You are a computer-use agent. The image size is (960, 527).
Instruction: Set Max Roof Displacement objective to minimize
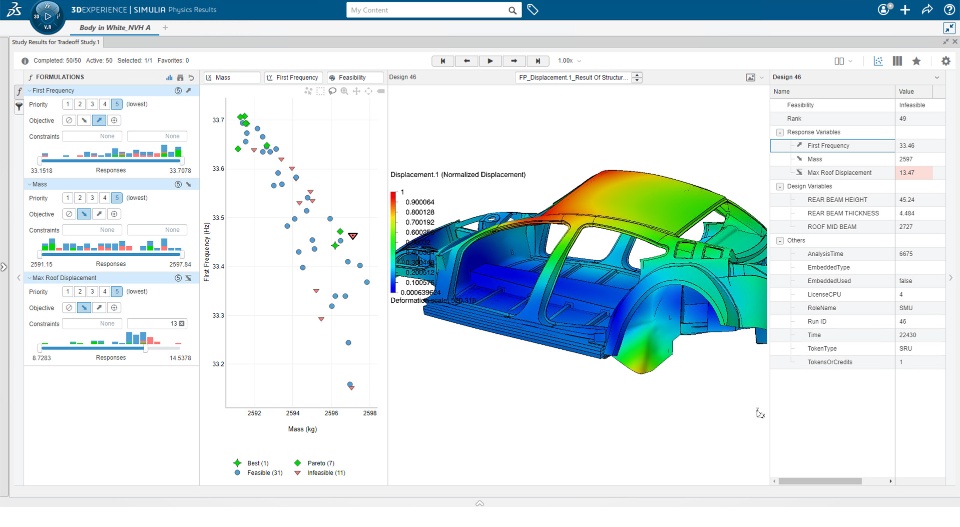click(84, 308)
